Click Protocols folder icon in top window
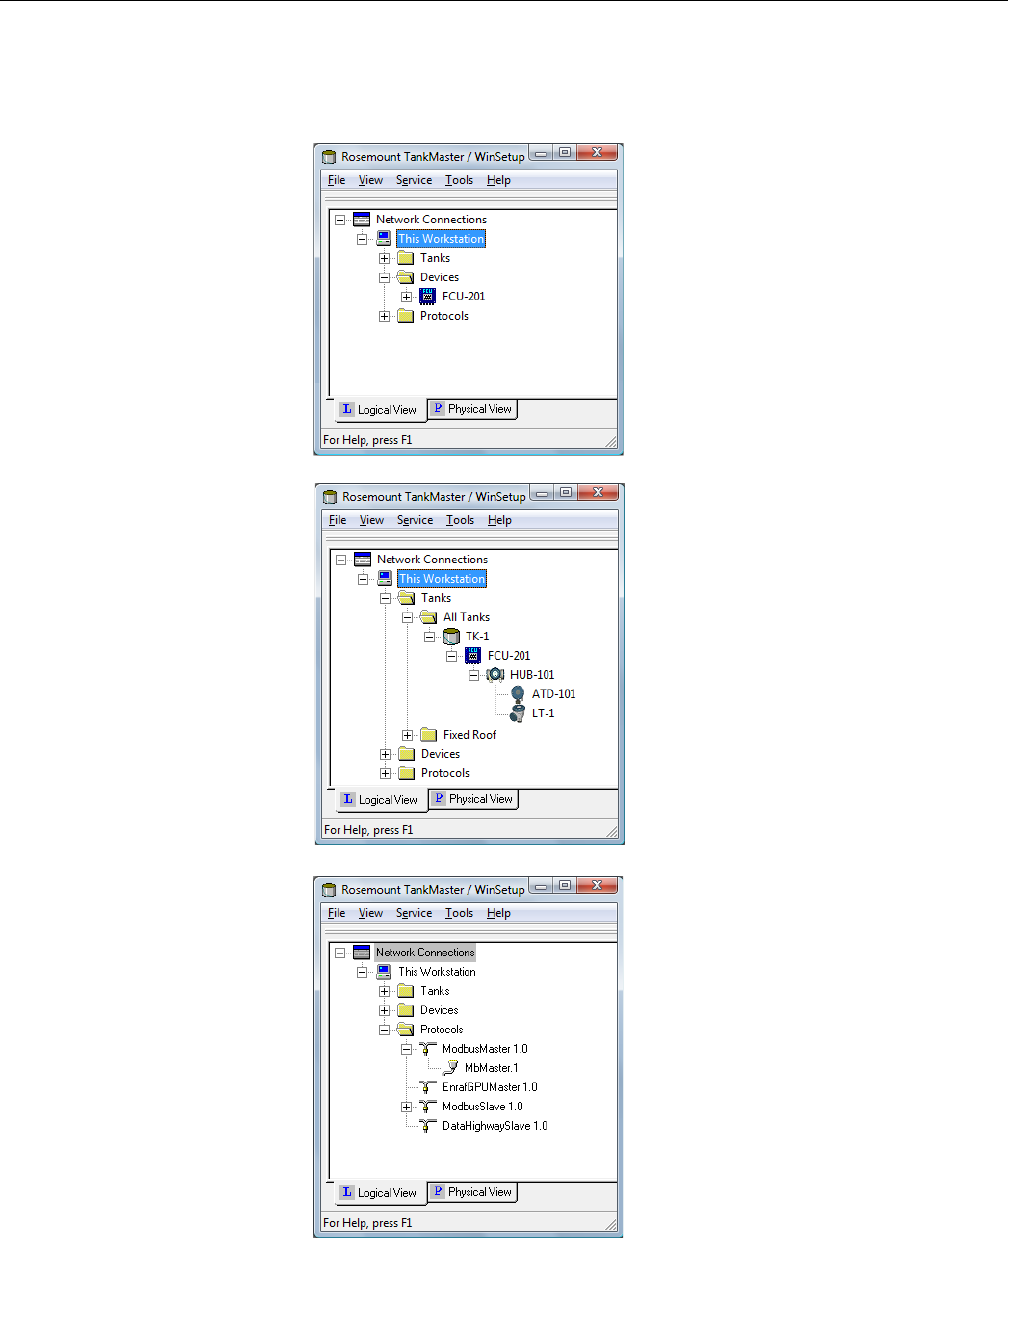 tap(405, 316)
